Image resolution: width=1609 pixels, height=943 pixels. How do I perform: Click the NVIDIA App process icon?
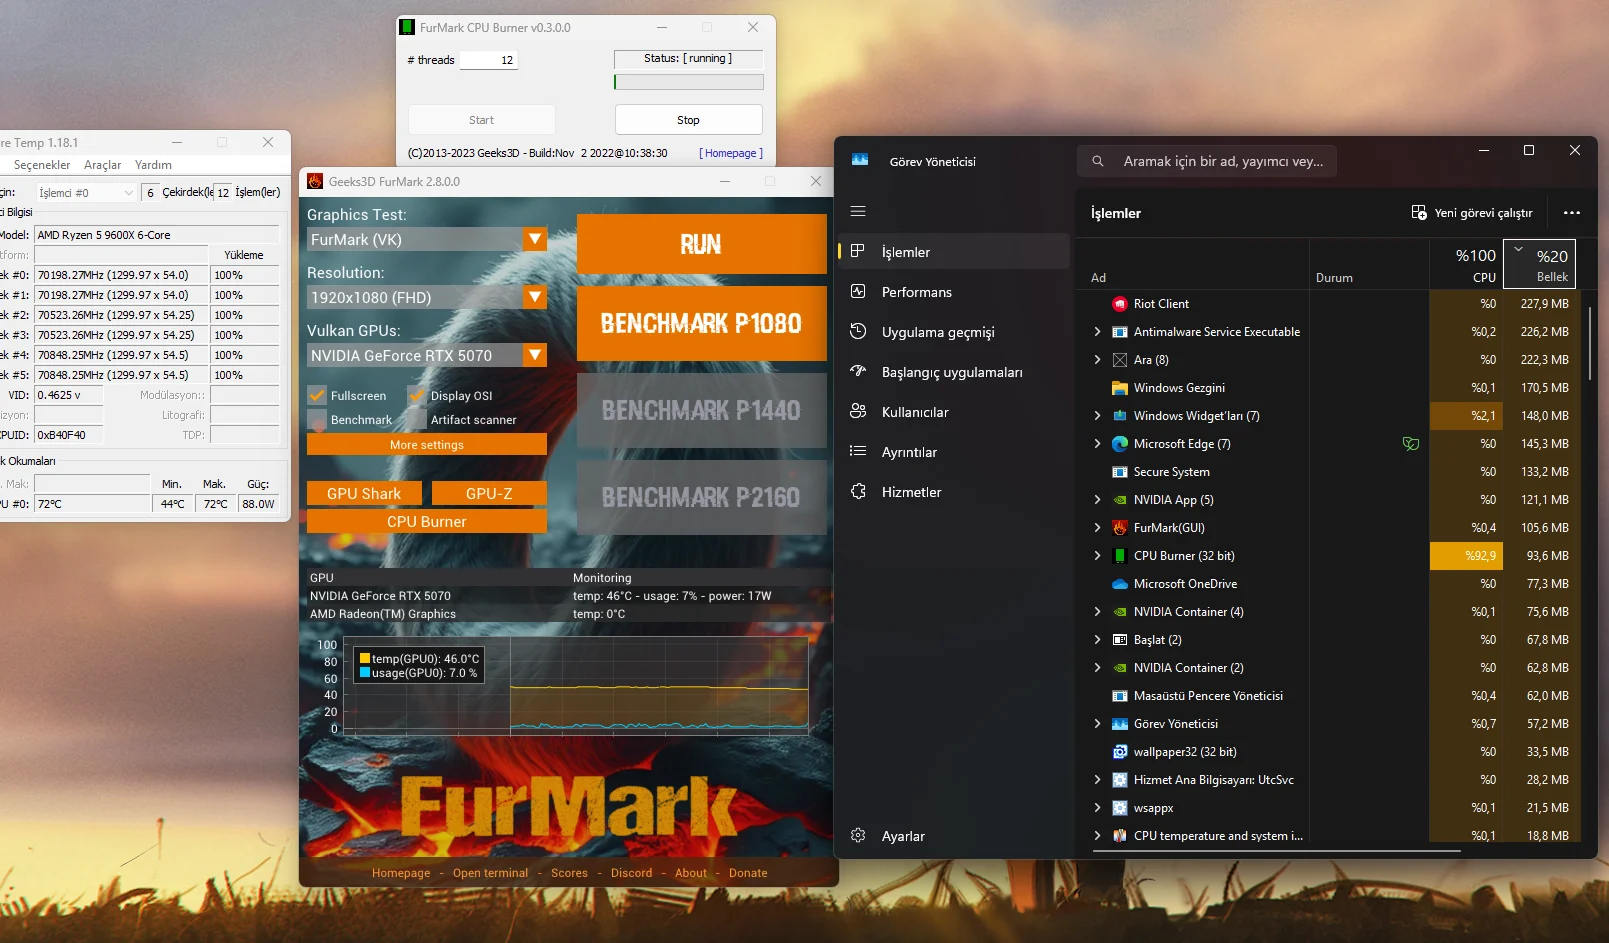click(x=1120, y=499)
